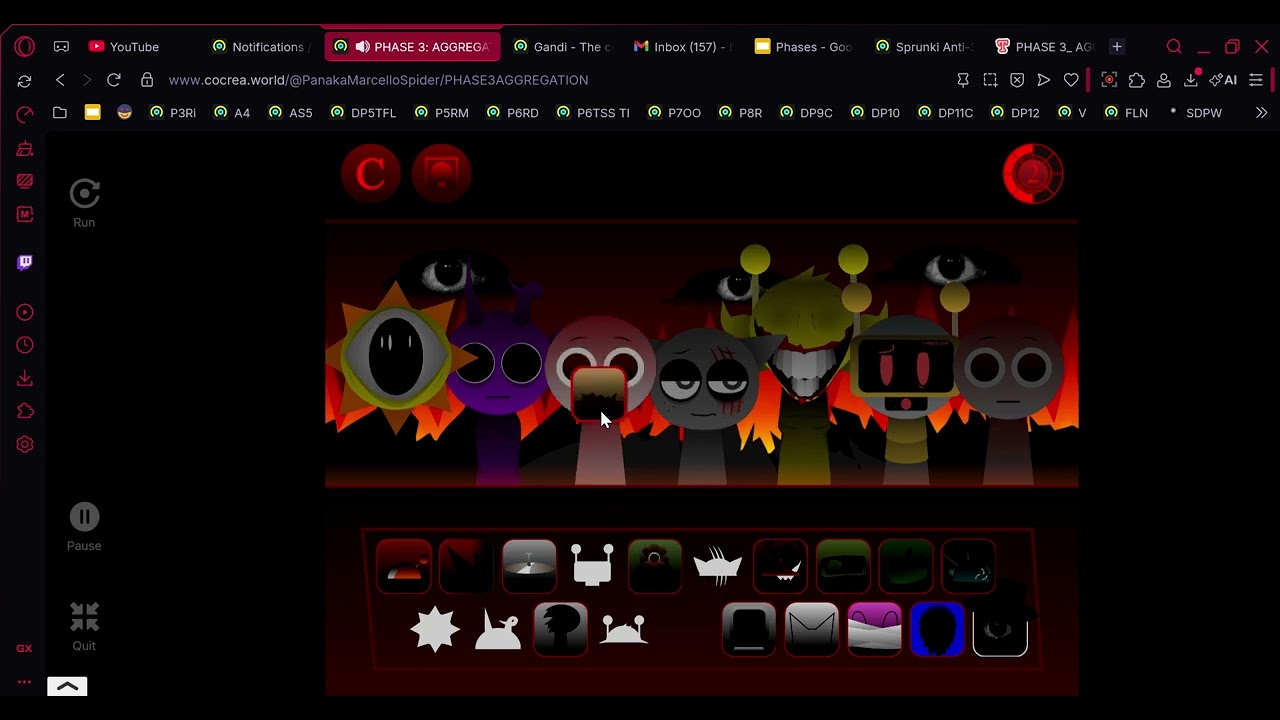Choose the gray dark-screen box icon
1280x720 pixels.
(x=749, y=630)
